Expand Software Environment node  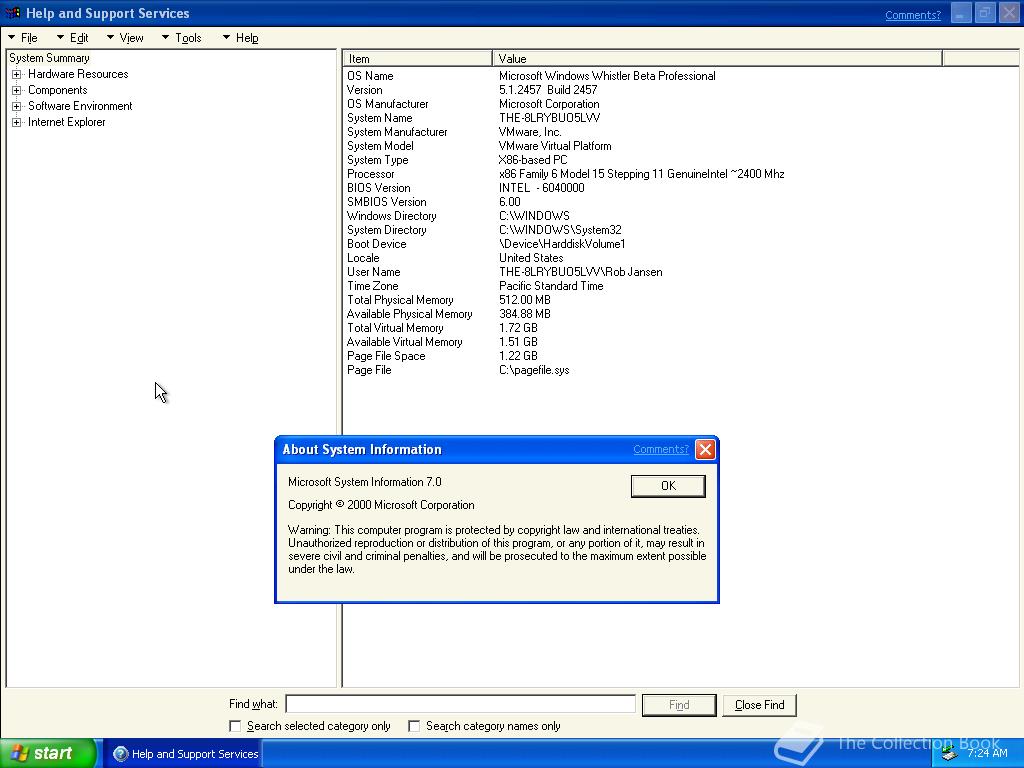[x=17, y=106]
